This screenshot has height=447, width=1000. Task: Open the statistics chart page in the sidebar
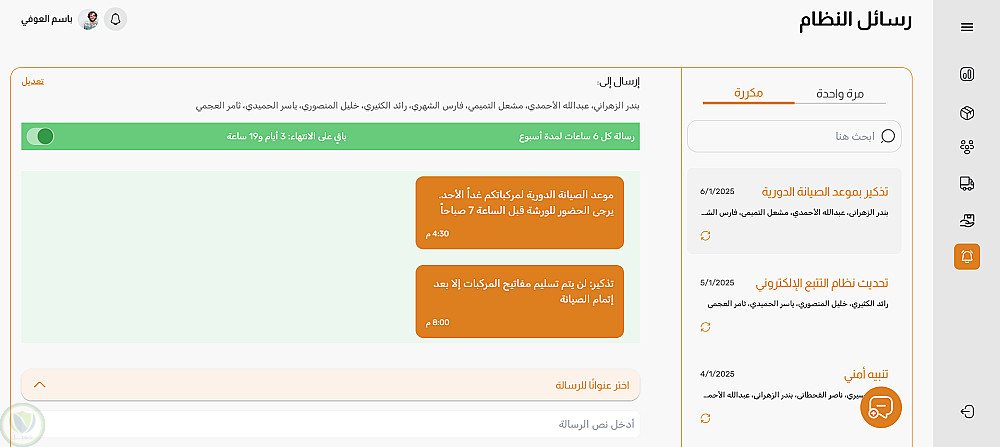pyautogui.click(x=967, y=74)
